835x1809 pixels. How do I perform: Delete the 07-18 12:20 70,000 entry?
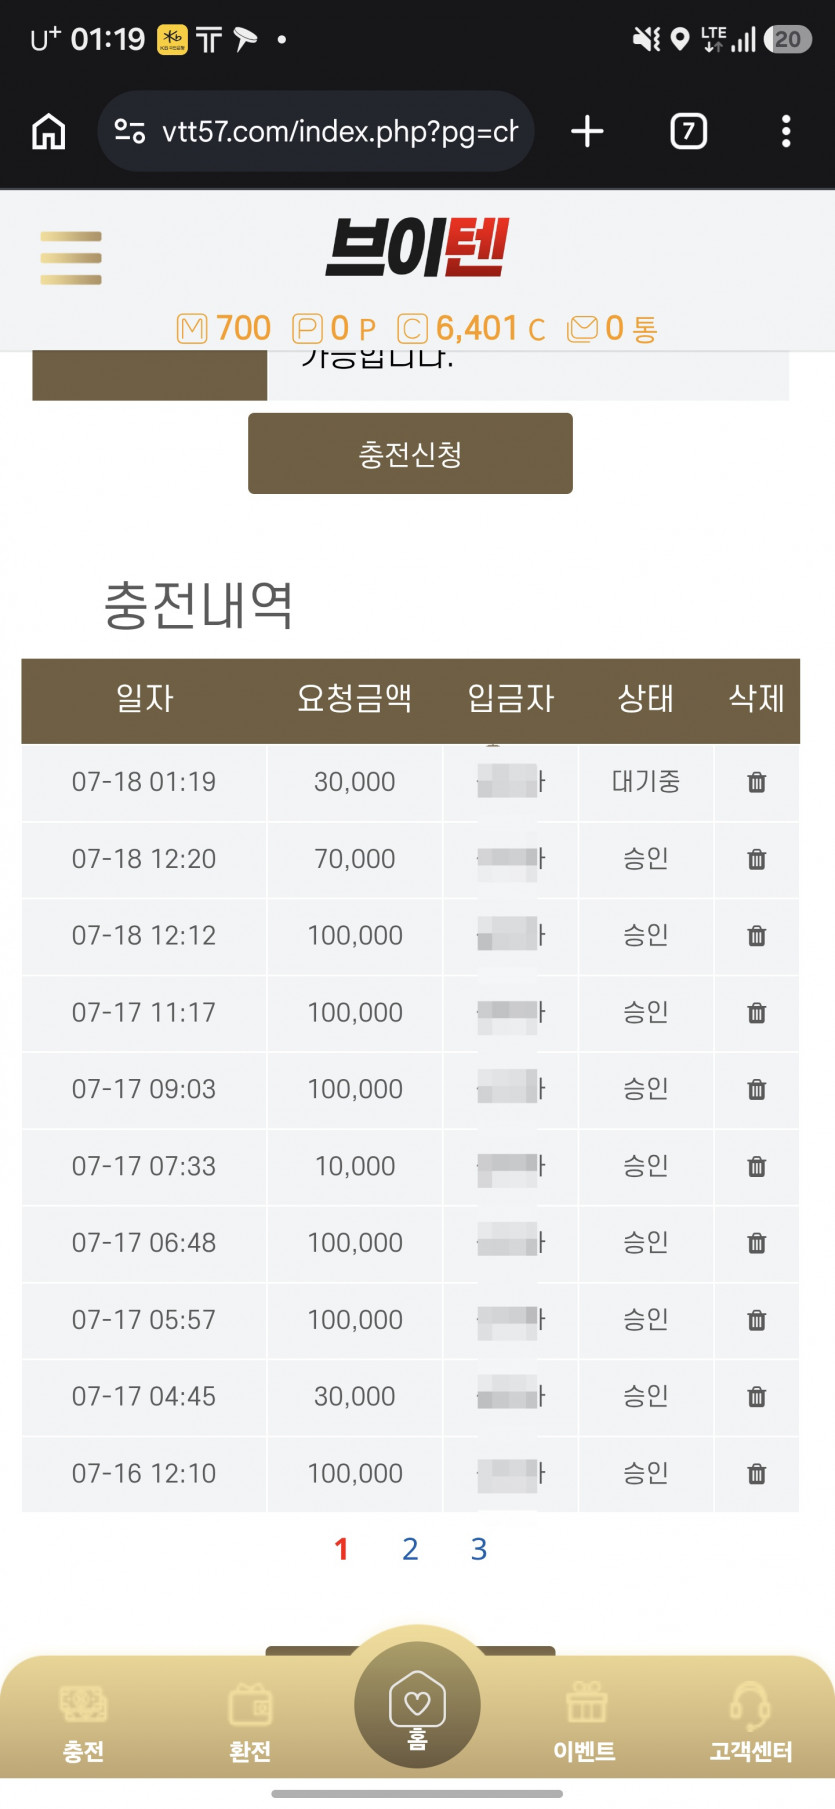[x=757, y=859]
